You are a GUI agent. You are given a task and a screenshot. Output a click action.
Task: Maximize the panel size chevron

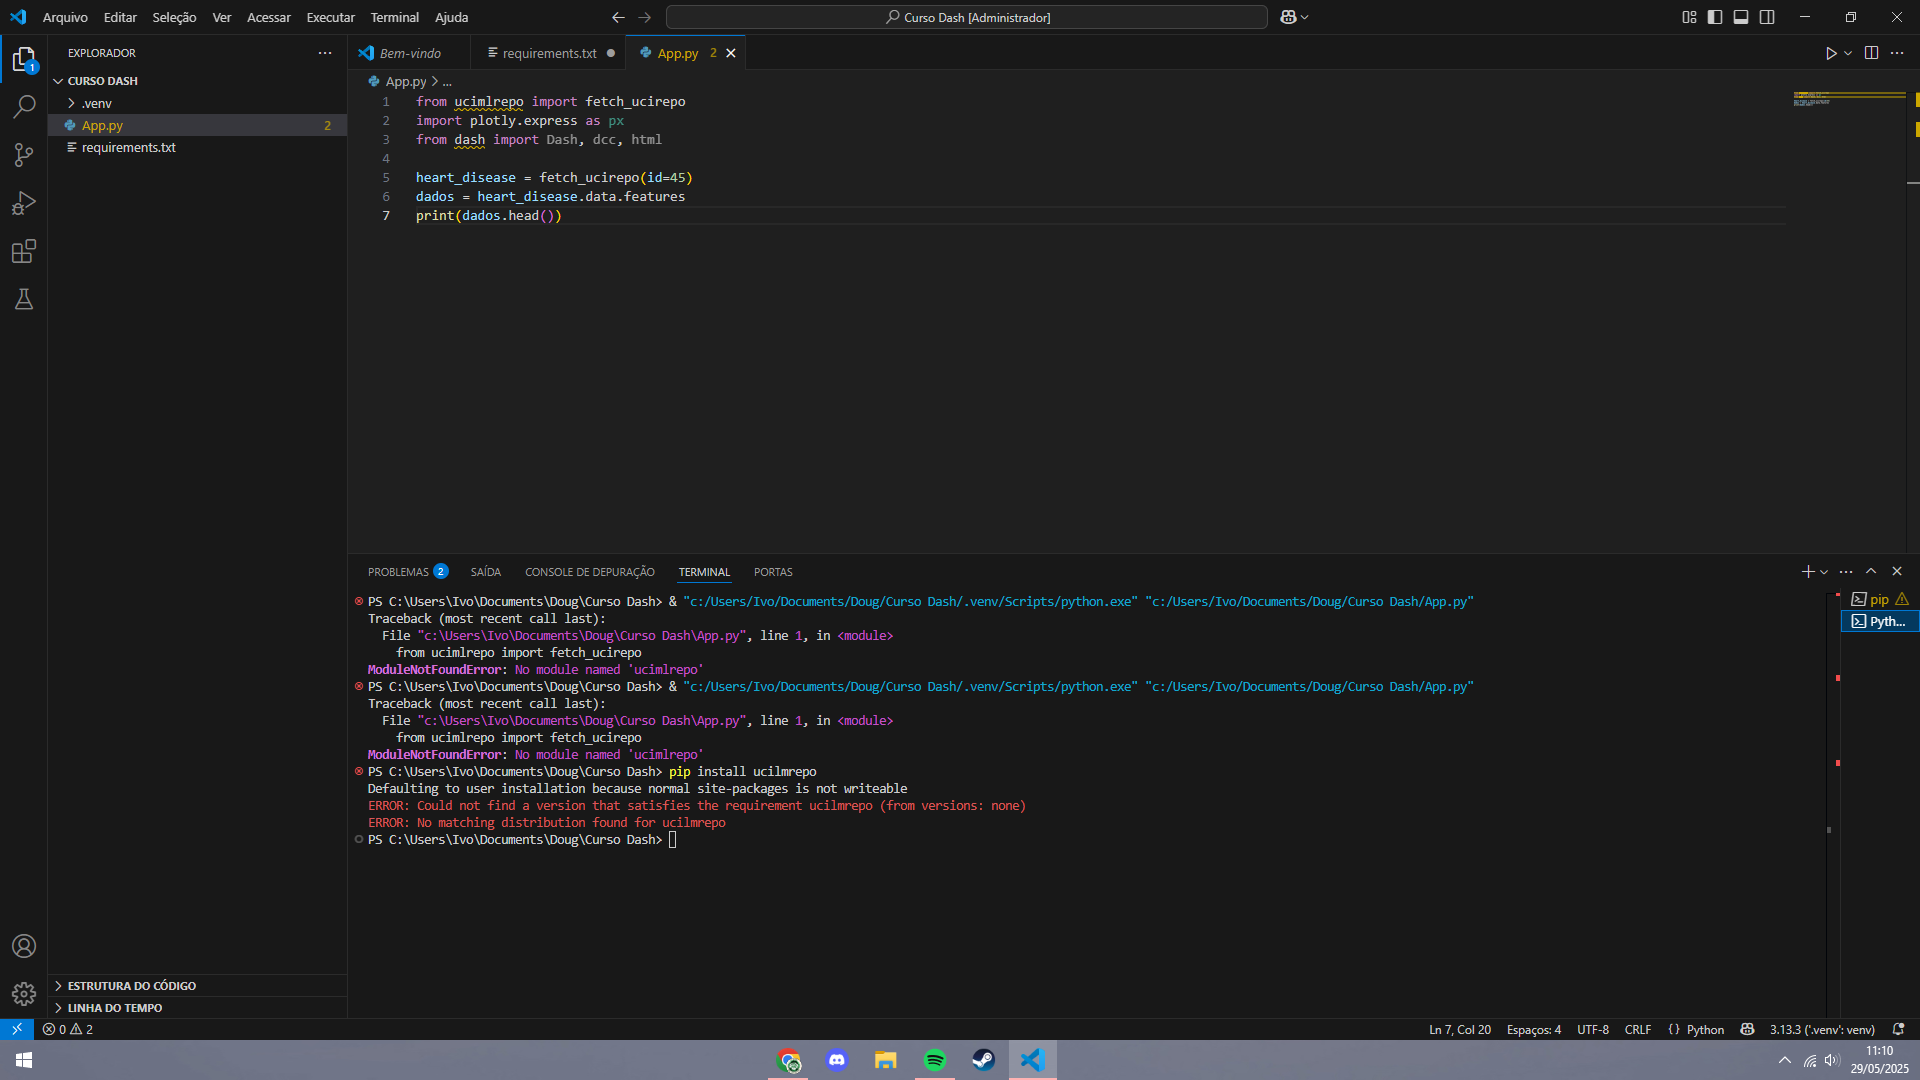pyautogui.click(x=1871, y=572)
